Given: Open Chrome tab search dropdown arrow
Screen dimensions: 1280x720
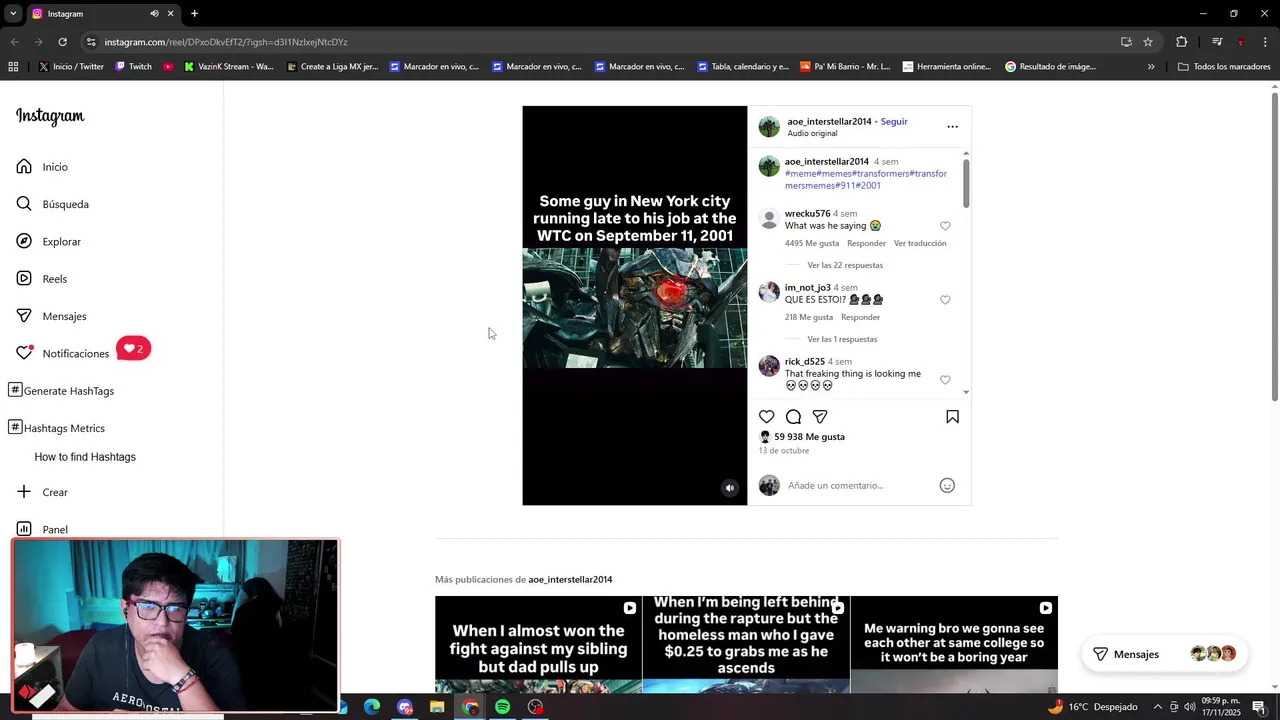Looking at the screenshot, I should coord(13,14).
